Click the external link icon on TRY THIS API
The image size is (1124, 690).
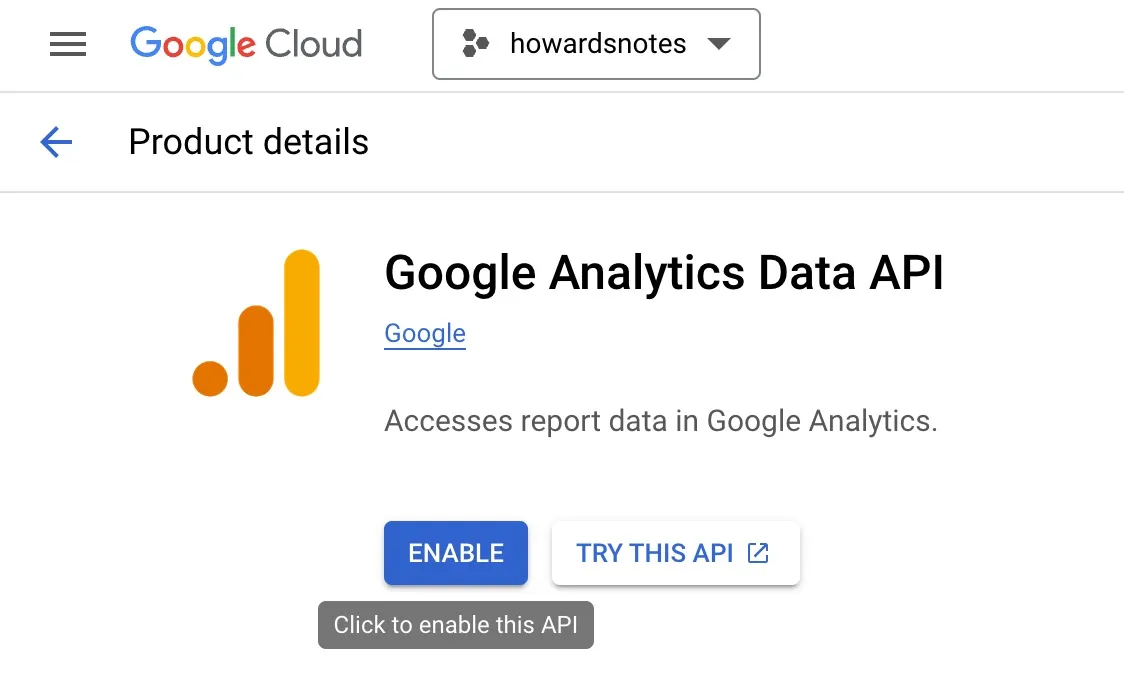pos(759,552)
